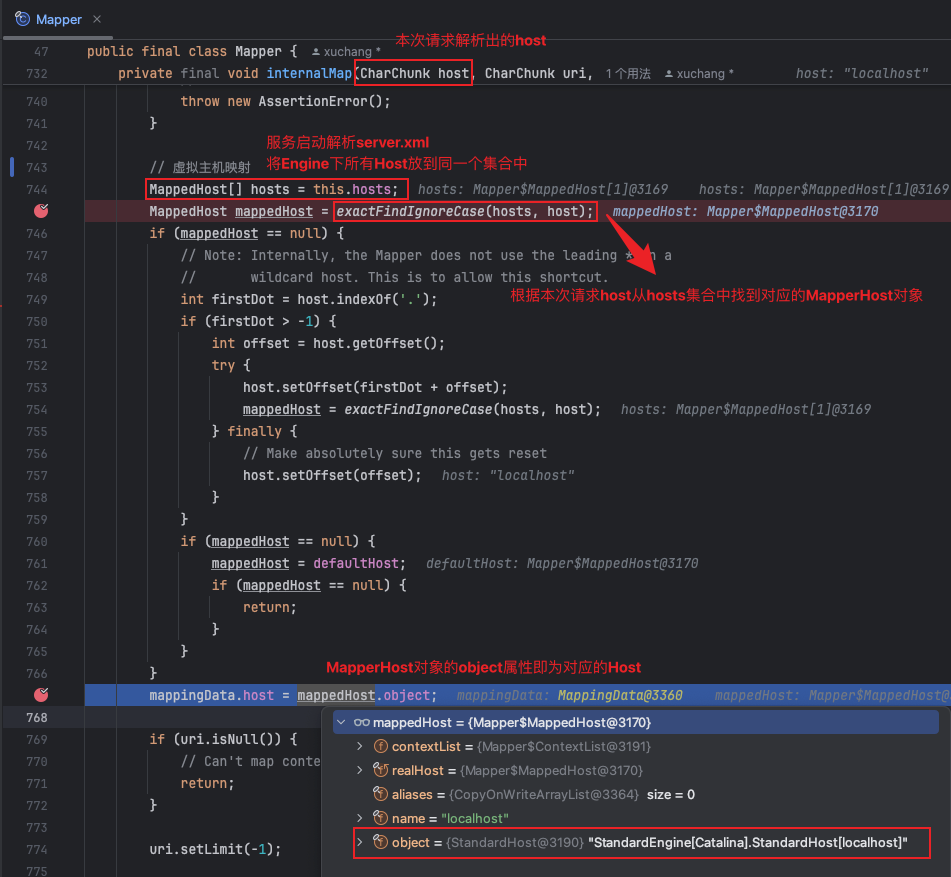
Task: Click the StandardHost[localhost] object value
Action: [748, 842]
